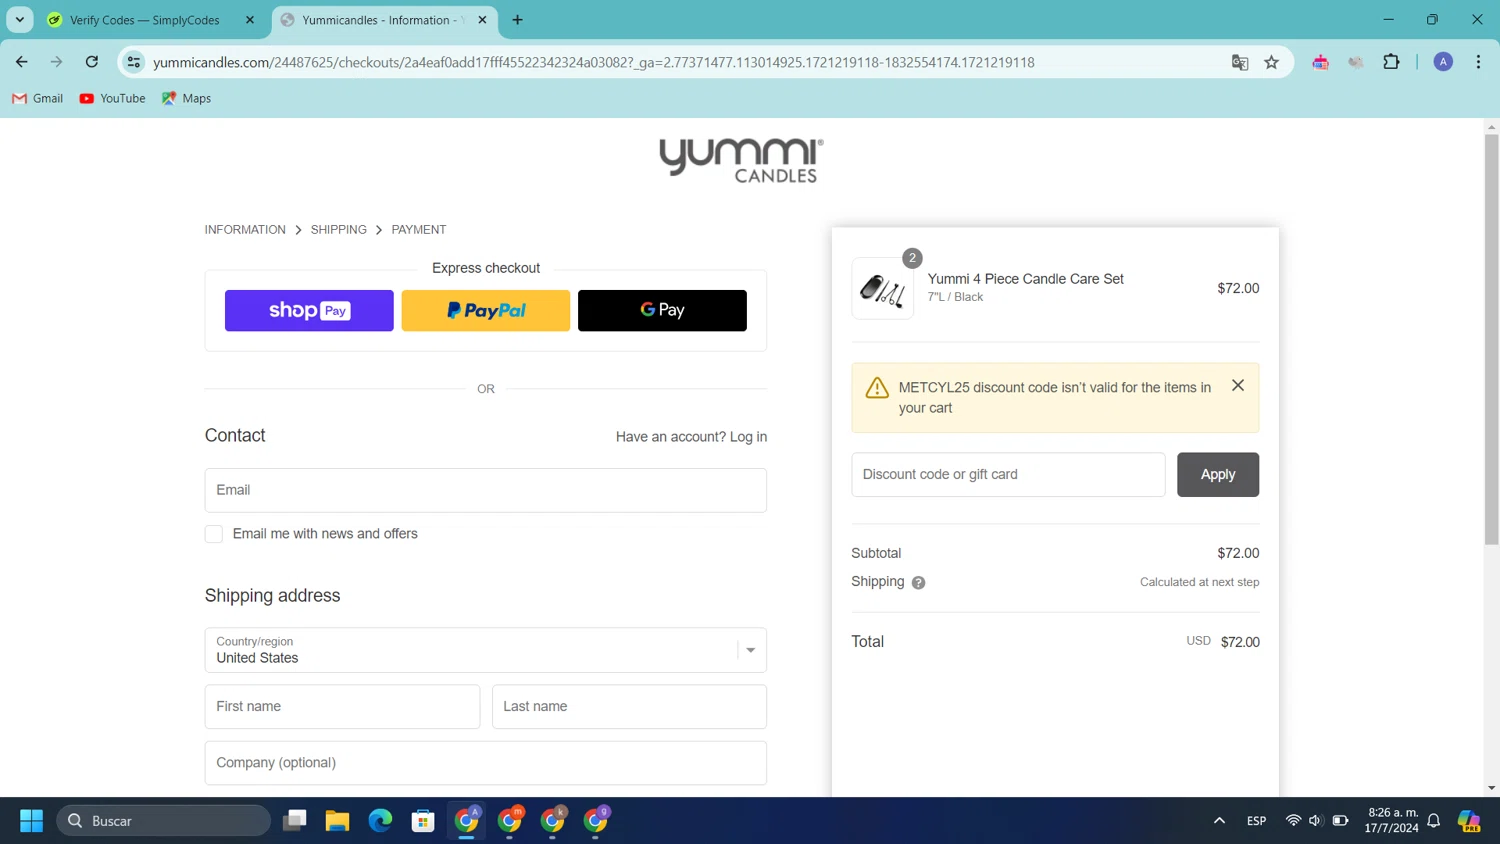Click the warning triangle icon

(x=877, y=388)
